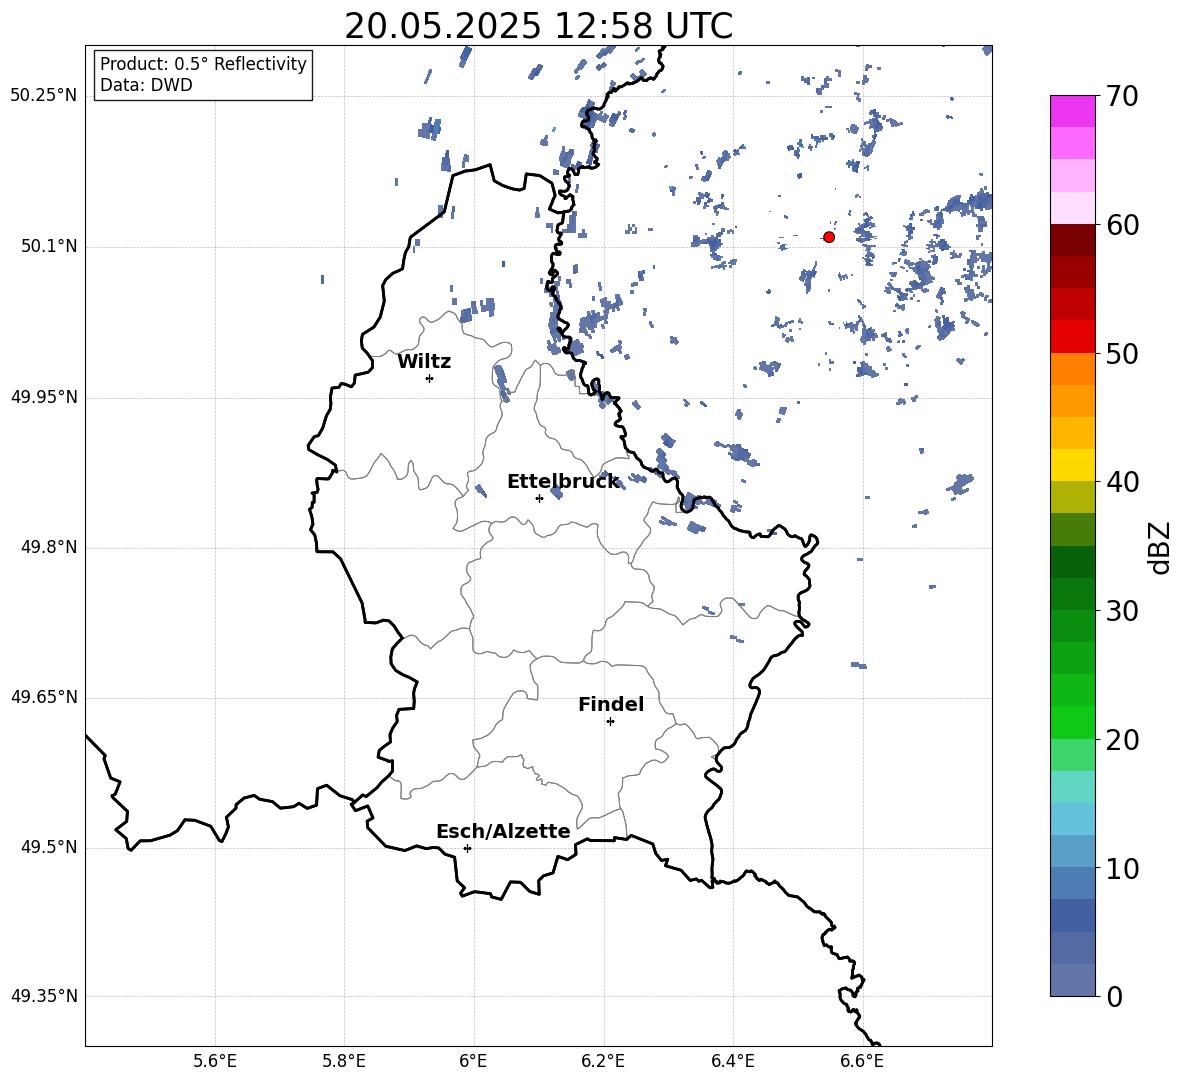Click the 49.65°N latitude label
1184x1081 pixels.
[x=44, y=697]
